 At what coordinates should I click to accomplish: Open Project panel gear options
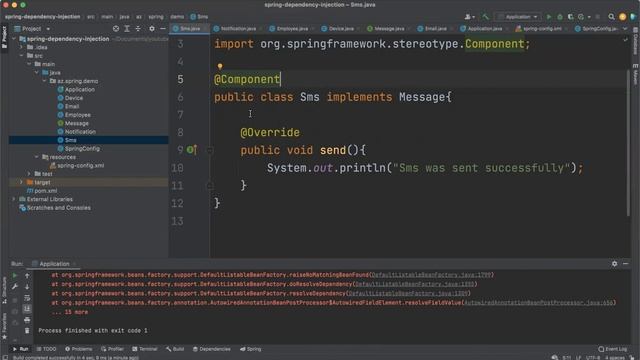[x=152, y=29]
